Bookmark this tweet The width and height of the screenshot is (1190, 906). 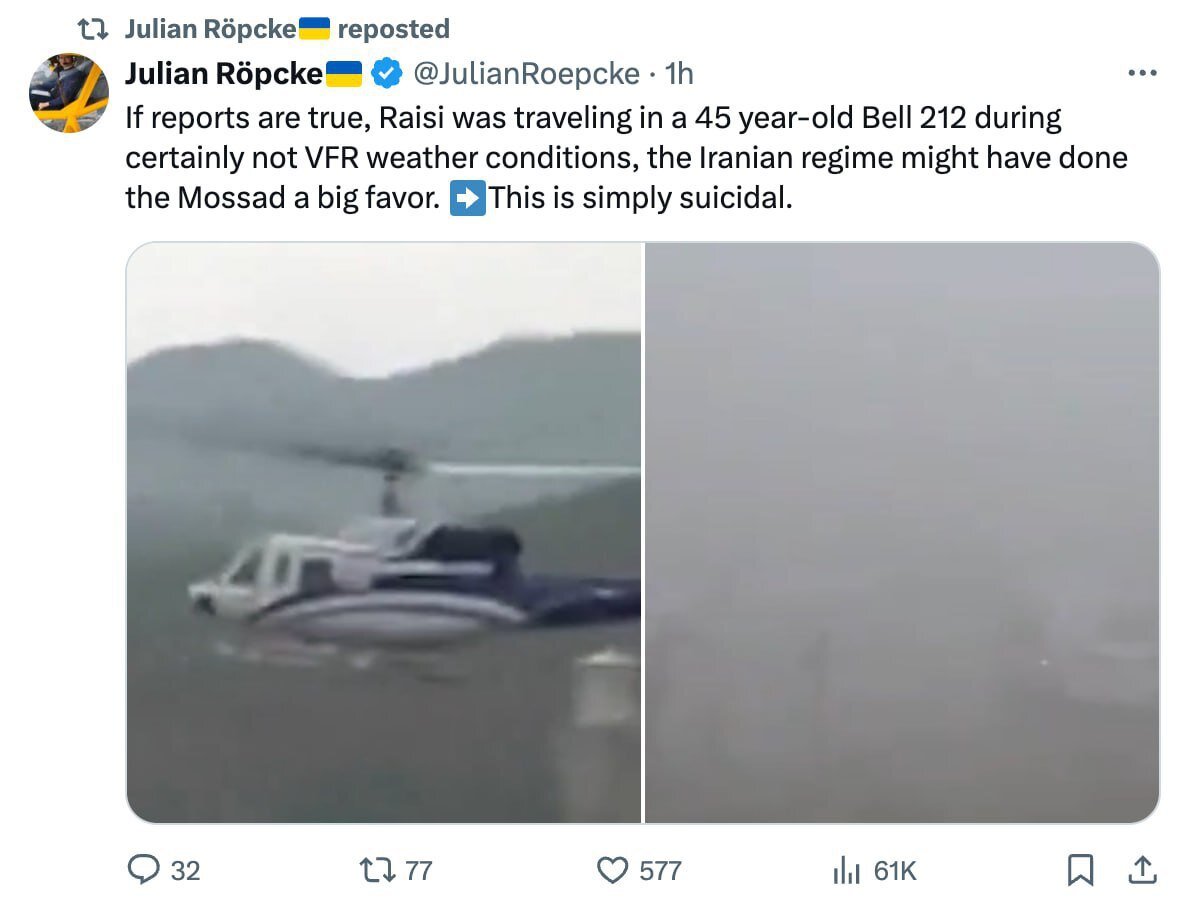pyautogui.click(x=1080, y=870)
